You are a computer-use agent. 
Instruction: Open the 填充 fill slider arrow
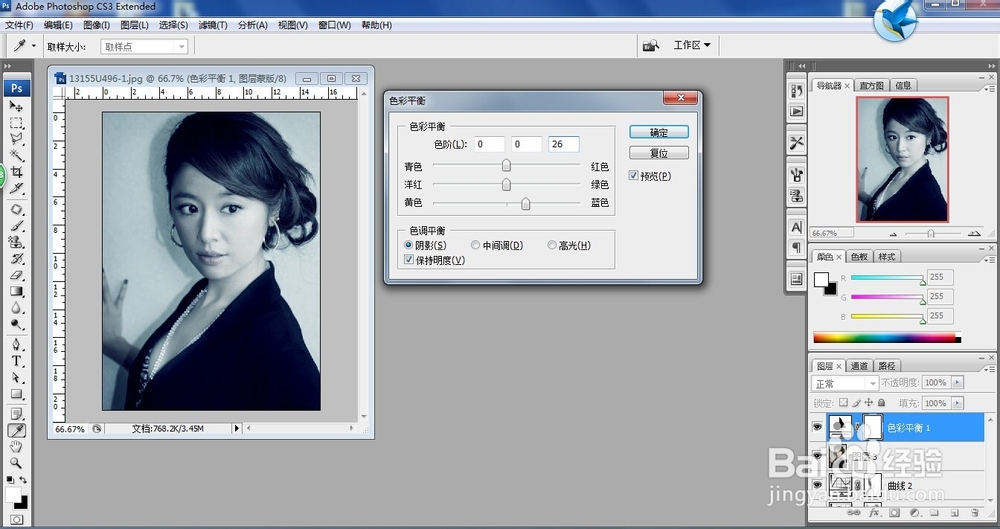pos(957,403)
